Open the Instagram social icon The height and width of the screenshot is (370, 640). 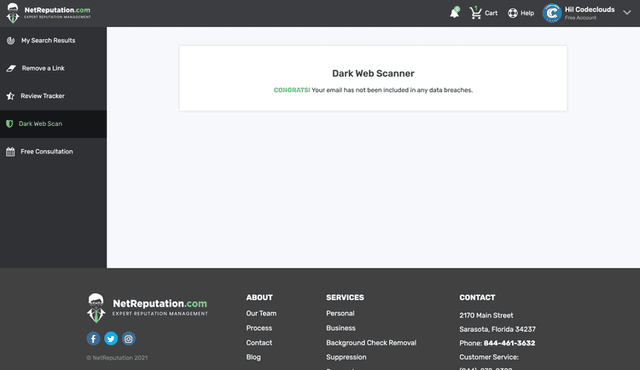pyautogui.click(x=129, y=338)
